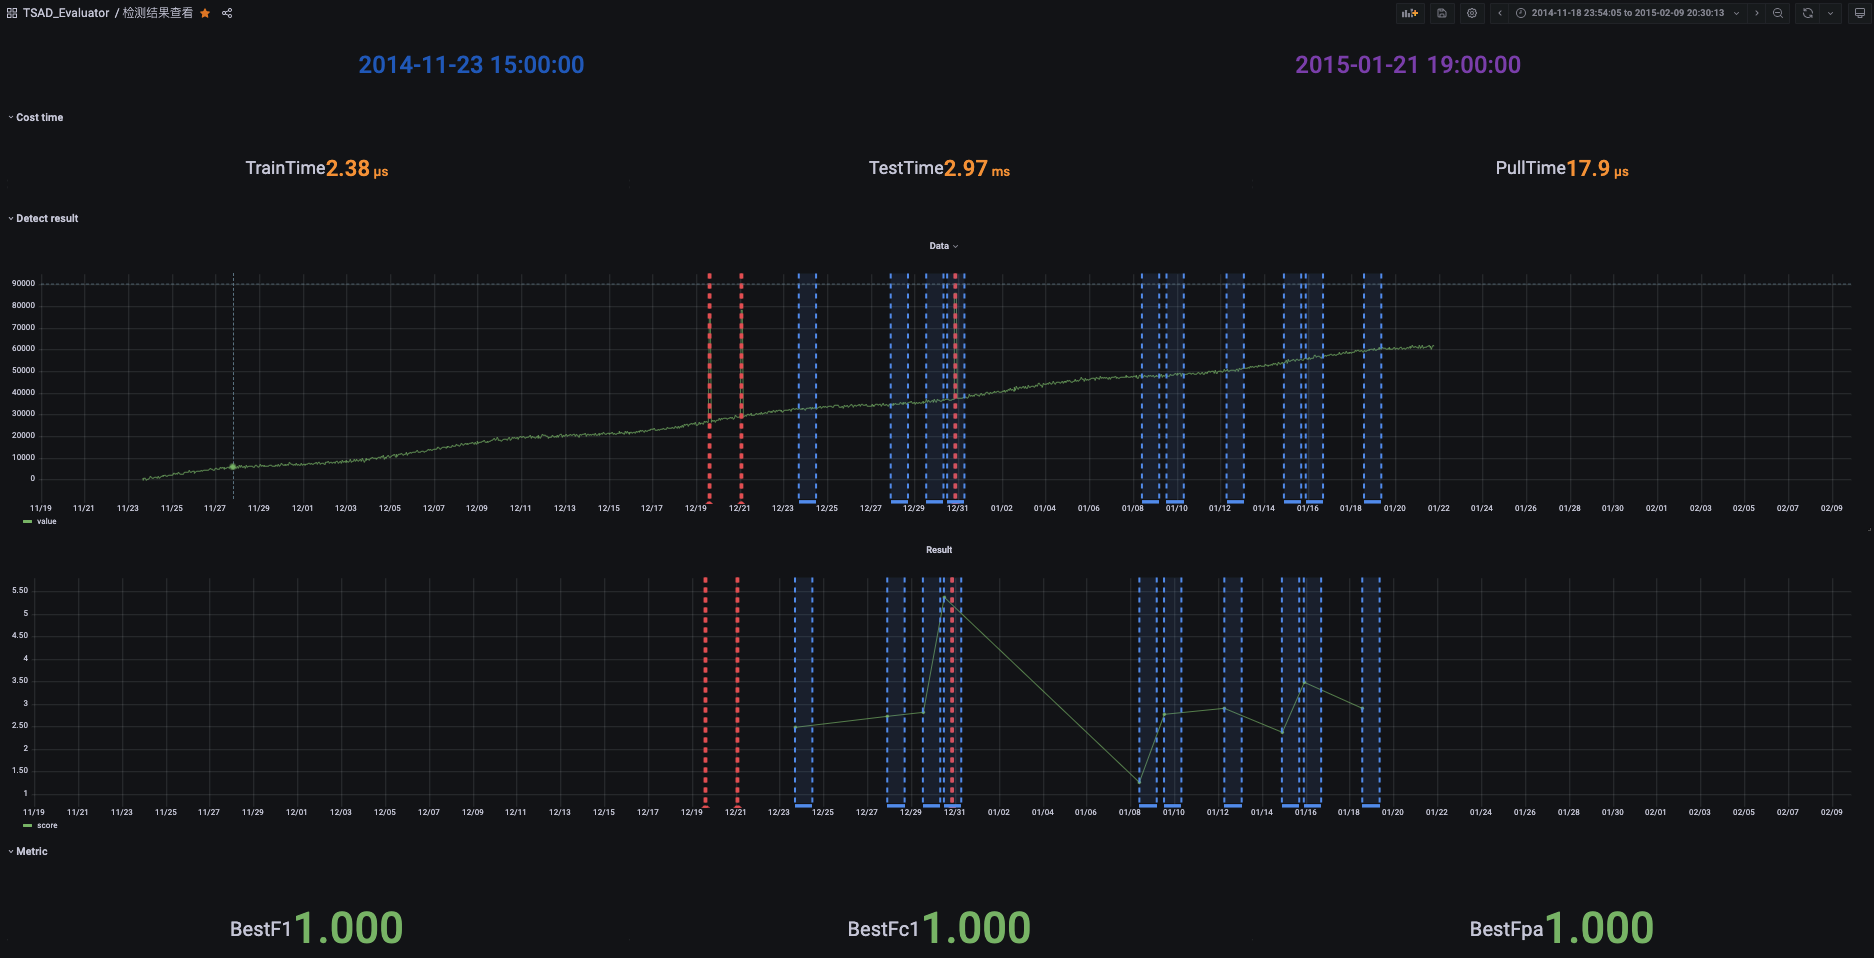Open the refresh interval dropdown
Viewport: 1874px width, 958px height.
(1831, 13)
